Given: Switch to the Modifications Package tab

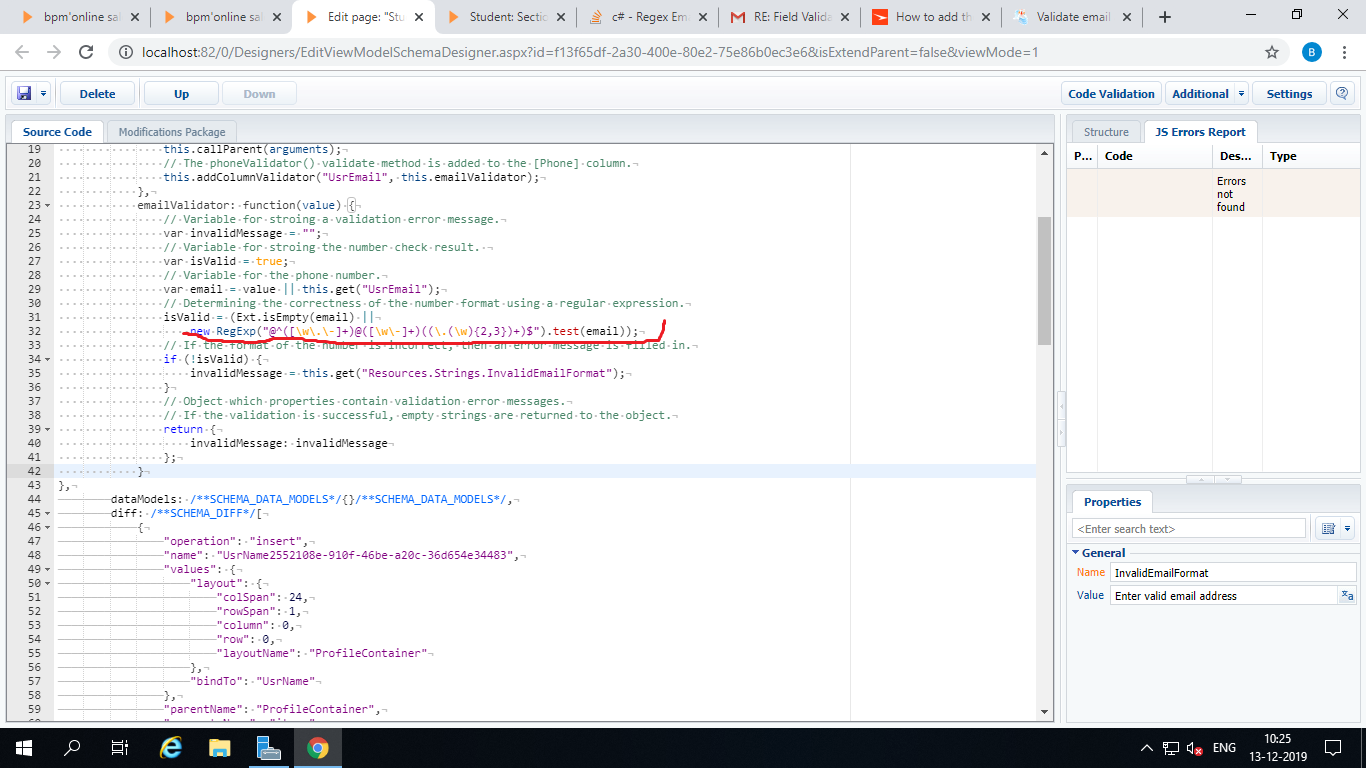Looking at the screenshot, I should click(x=173, y=132).
